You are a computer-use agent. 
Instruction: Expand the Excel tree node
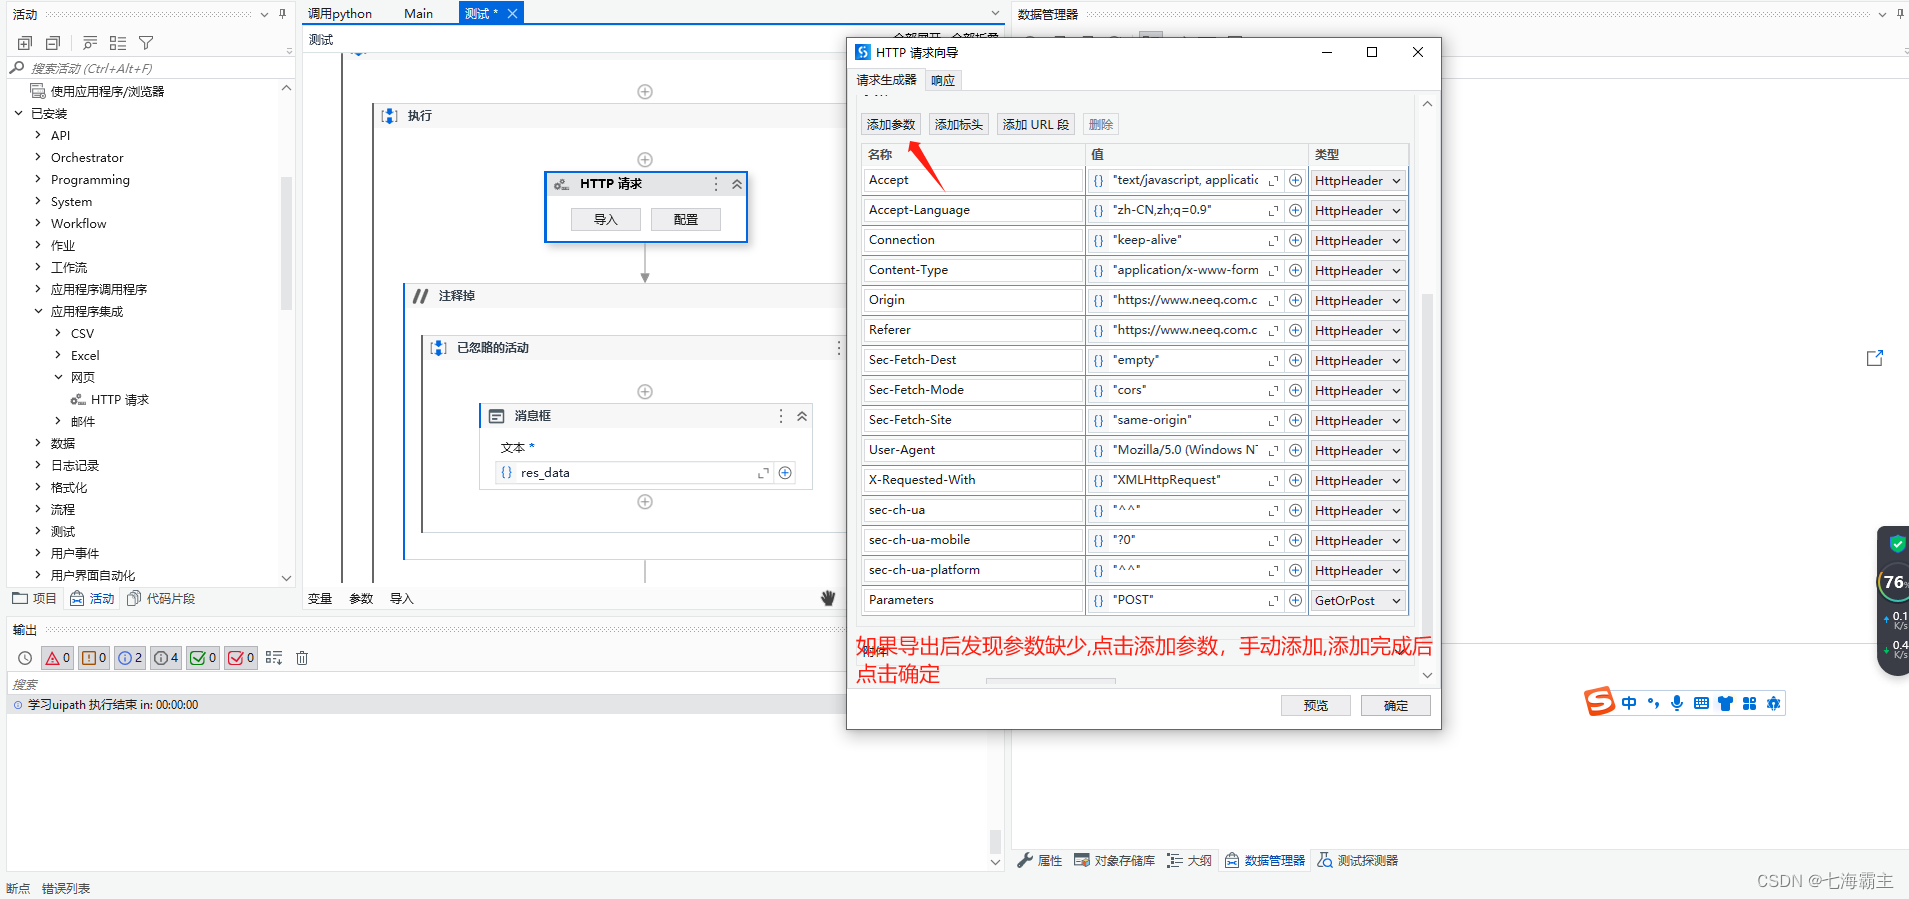pos(58,355)
